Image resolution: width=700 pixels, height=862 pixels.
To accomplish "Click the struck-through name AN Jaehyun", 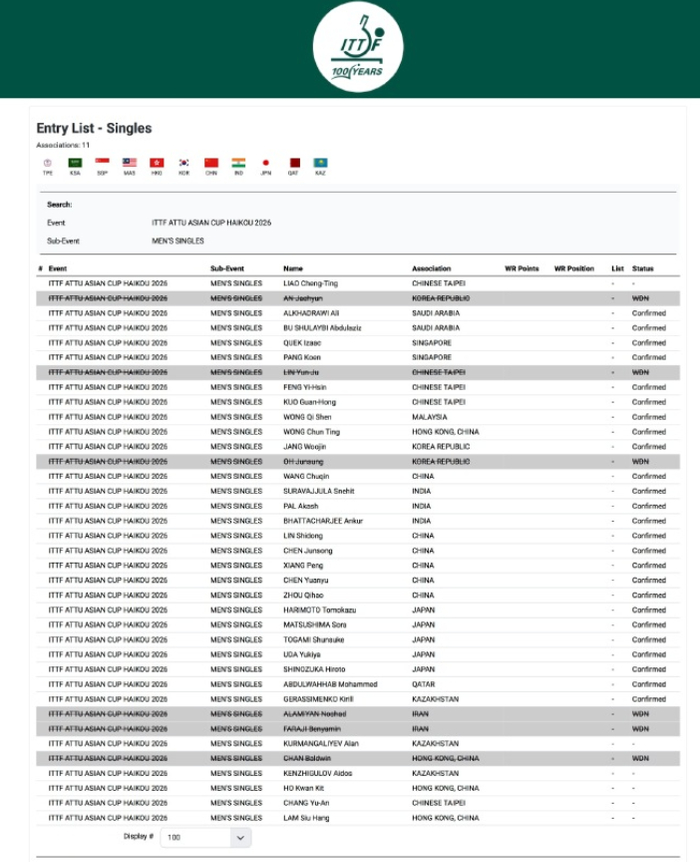I will [x=303, y=299].
